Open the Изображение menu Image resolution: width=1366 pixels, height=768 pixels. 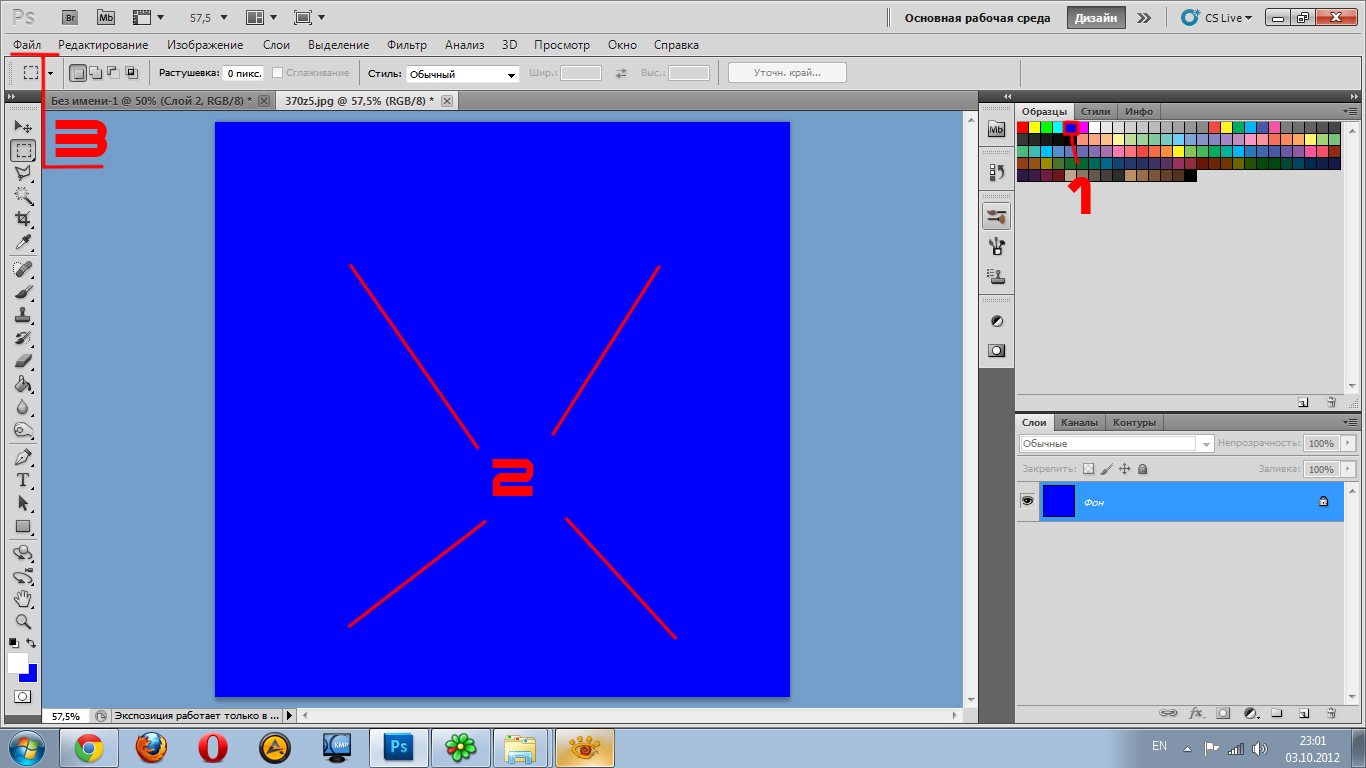point(205,45)
